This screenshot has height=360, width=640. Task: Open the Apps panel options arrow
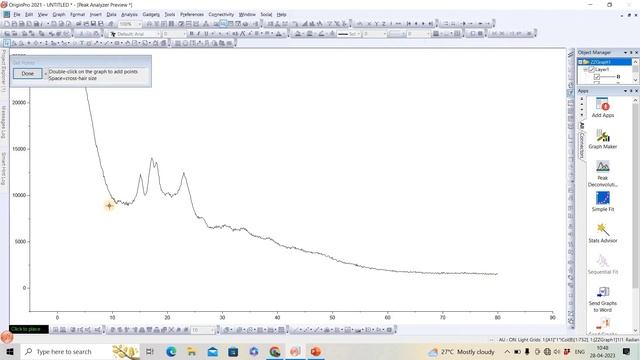pos(625,91)
